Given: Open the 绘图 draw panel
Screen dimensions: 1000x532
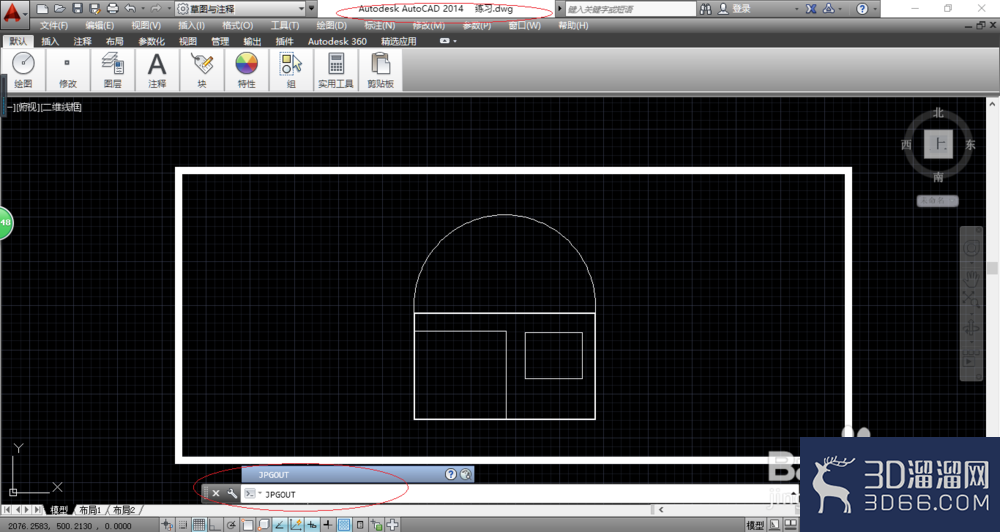Looking at the screenshot, I should click(x=23, y=70).
